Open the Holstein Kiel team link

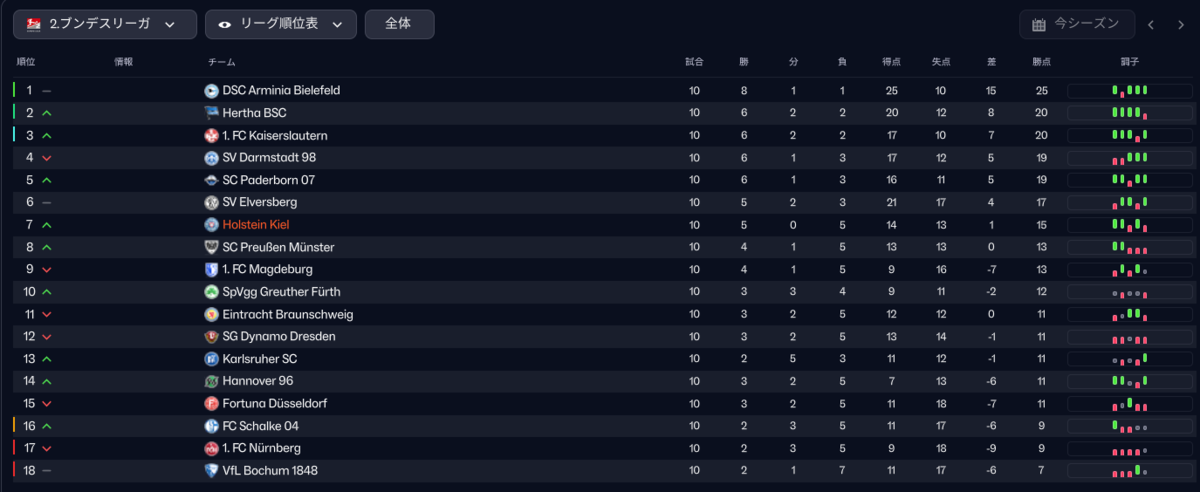coord(256,225)
